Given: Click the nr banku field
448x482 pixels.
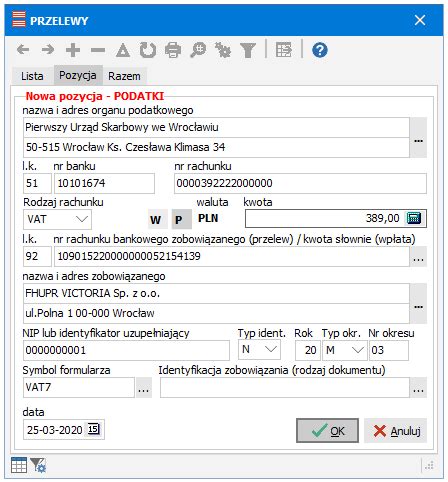Looking at the screenshot, I should click(x=104, y=183).
